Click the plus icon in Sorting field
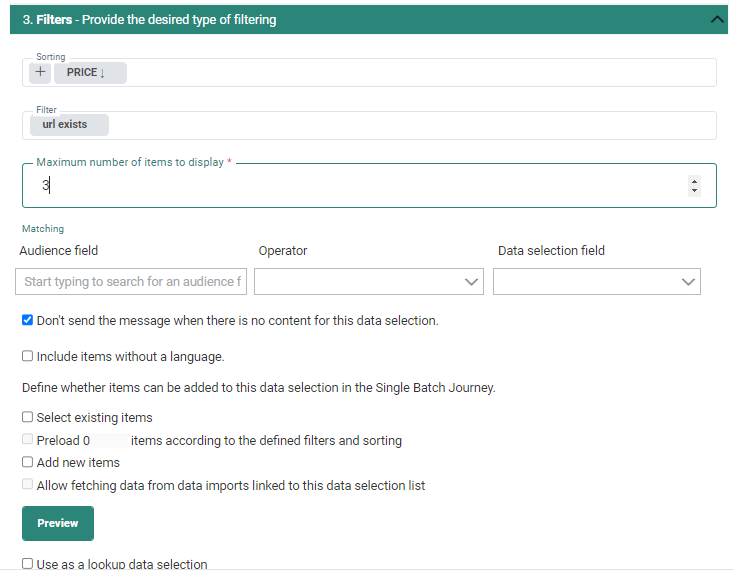 click(x=41, y=72)
